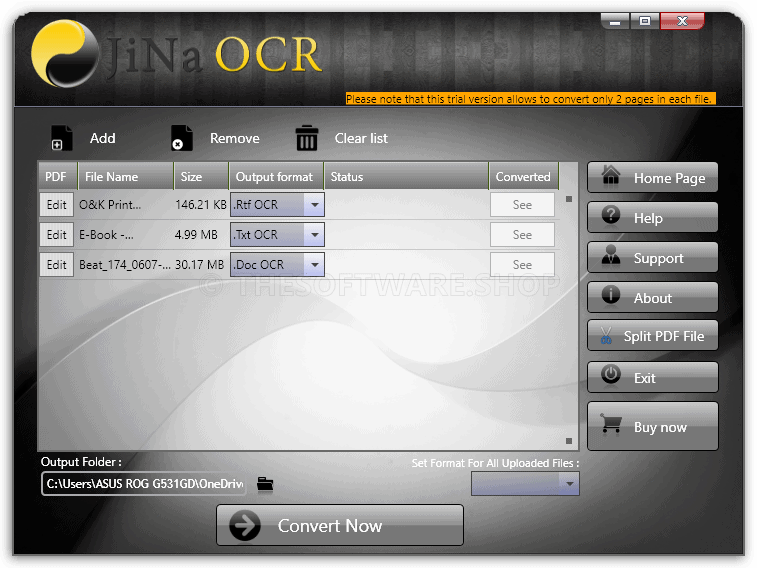Click the Size column header
The height and width of the screenshot is (568, 757).
(201, 177)
